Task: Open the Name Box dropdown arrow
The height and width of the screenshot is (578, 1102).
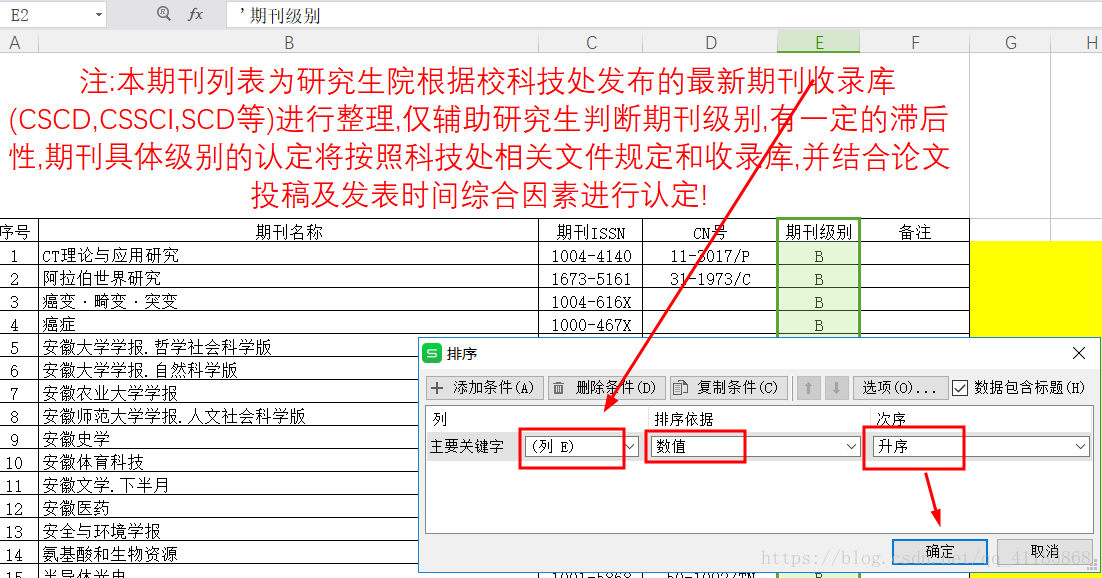Action: (98, 15)
